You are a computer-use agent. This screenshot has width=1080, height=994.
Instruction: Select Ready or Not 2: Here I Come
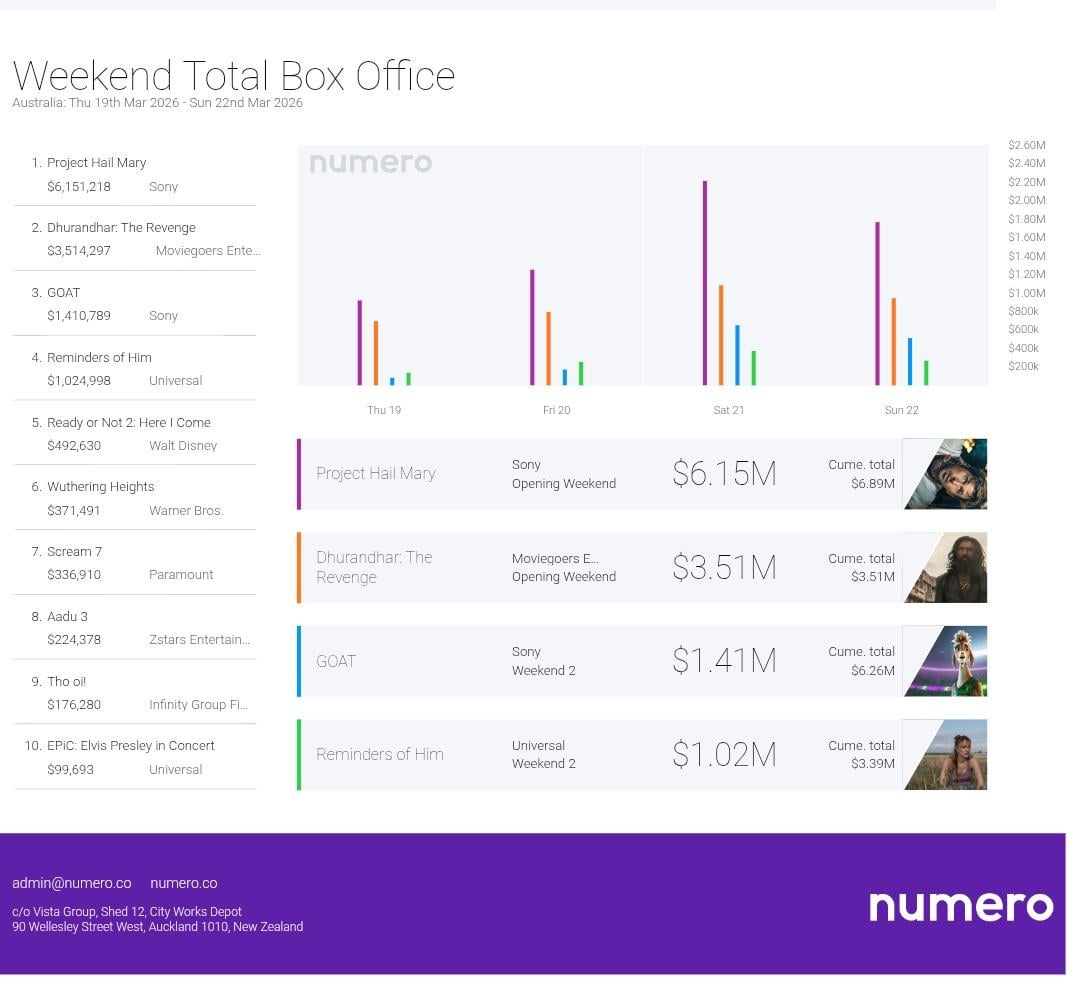point(128,422)
